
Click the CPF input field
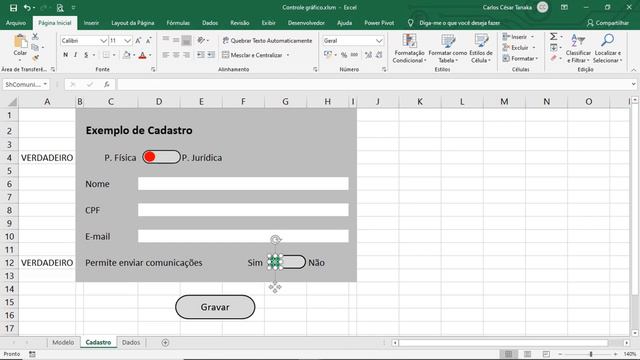tap(243, 210)
